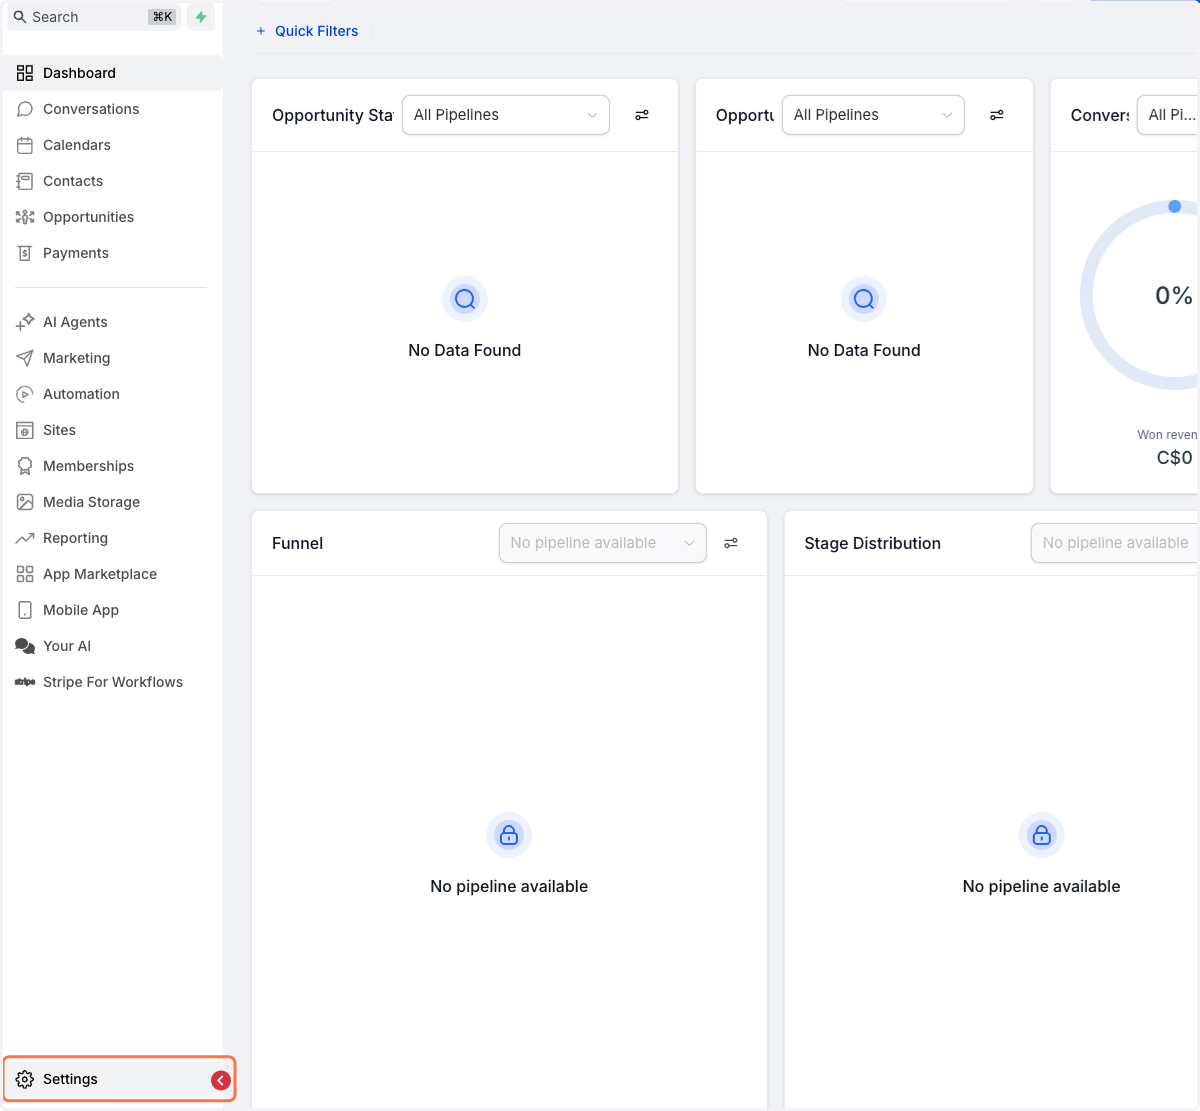Open Automation in sidebar
This screenshot has width=1200, height=1111.
113,394
